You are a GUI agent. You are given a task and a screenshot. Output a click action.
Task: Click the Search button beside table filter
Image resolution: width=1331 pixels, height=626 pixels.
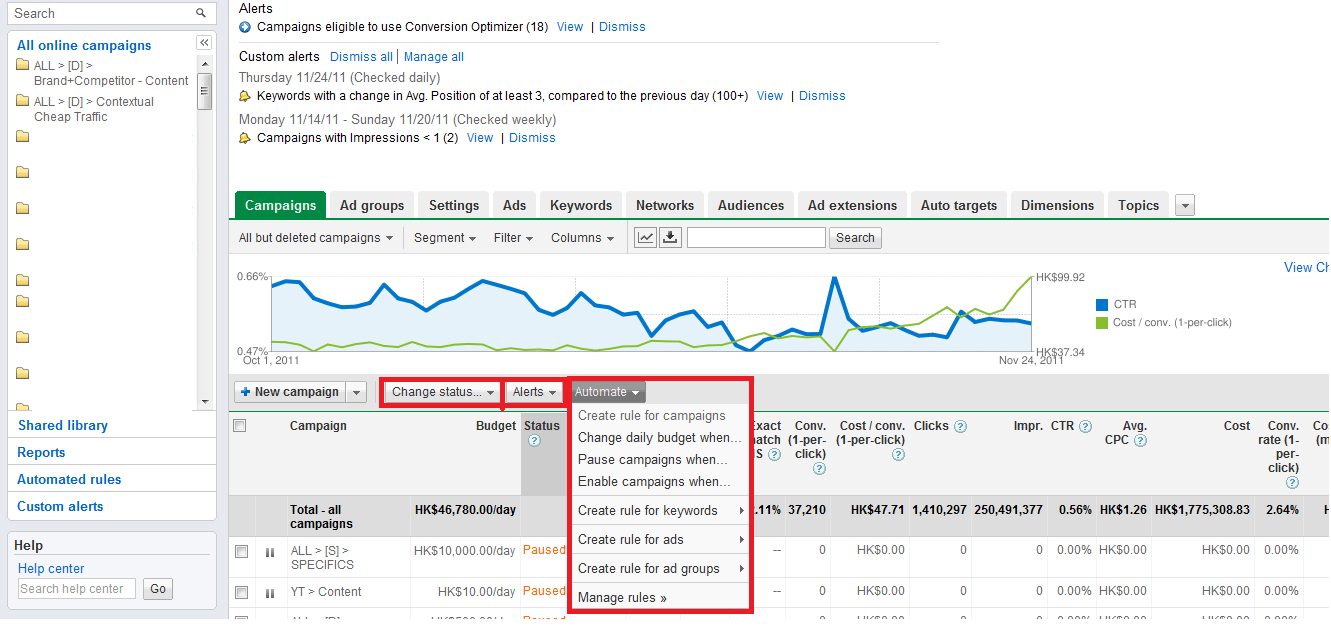click(855, 238)
